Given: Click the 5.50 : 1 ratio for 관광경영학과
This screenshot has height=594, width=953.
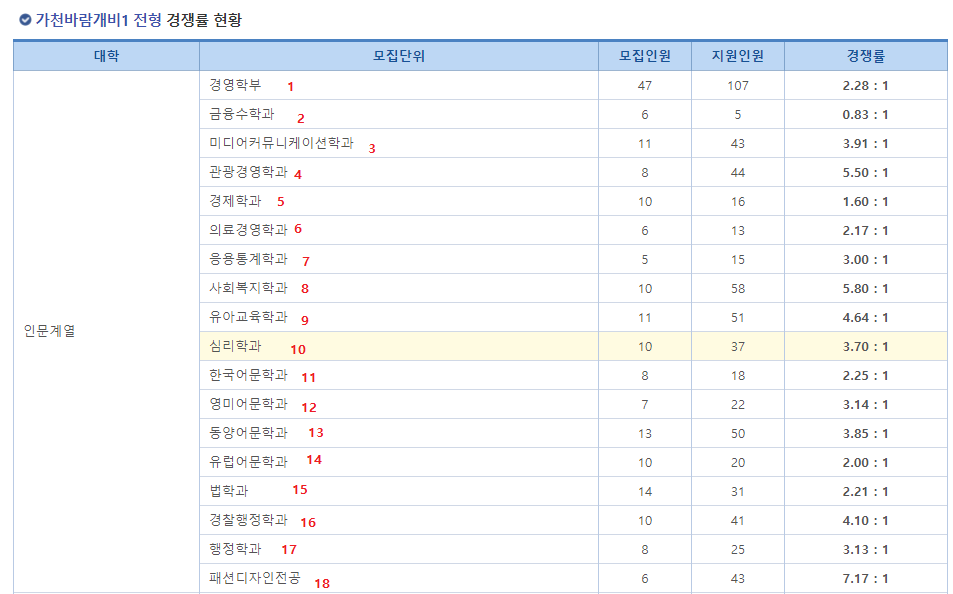Looking at the screenshot, I should click(x=865, y=173).
